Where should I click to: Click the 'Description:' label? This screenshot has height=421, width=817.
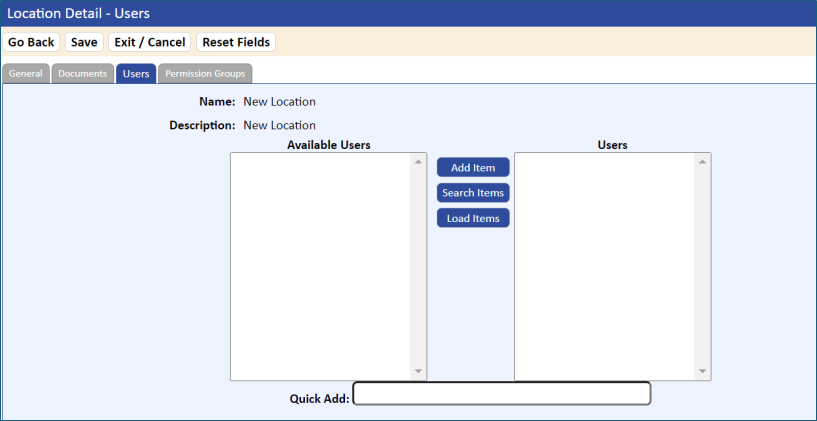pyautogui.click(x=203, y=126)
